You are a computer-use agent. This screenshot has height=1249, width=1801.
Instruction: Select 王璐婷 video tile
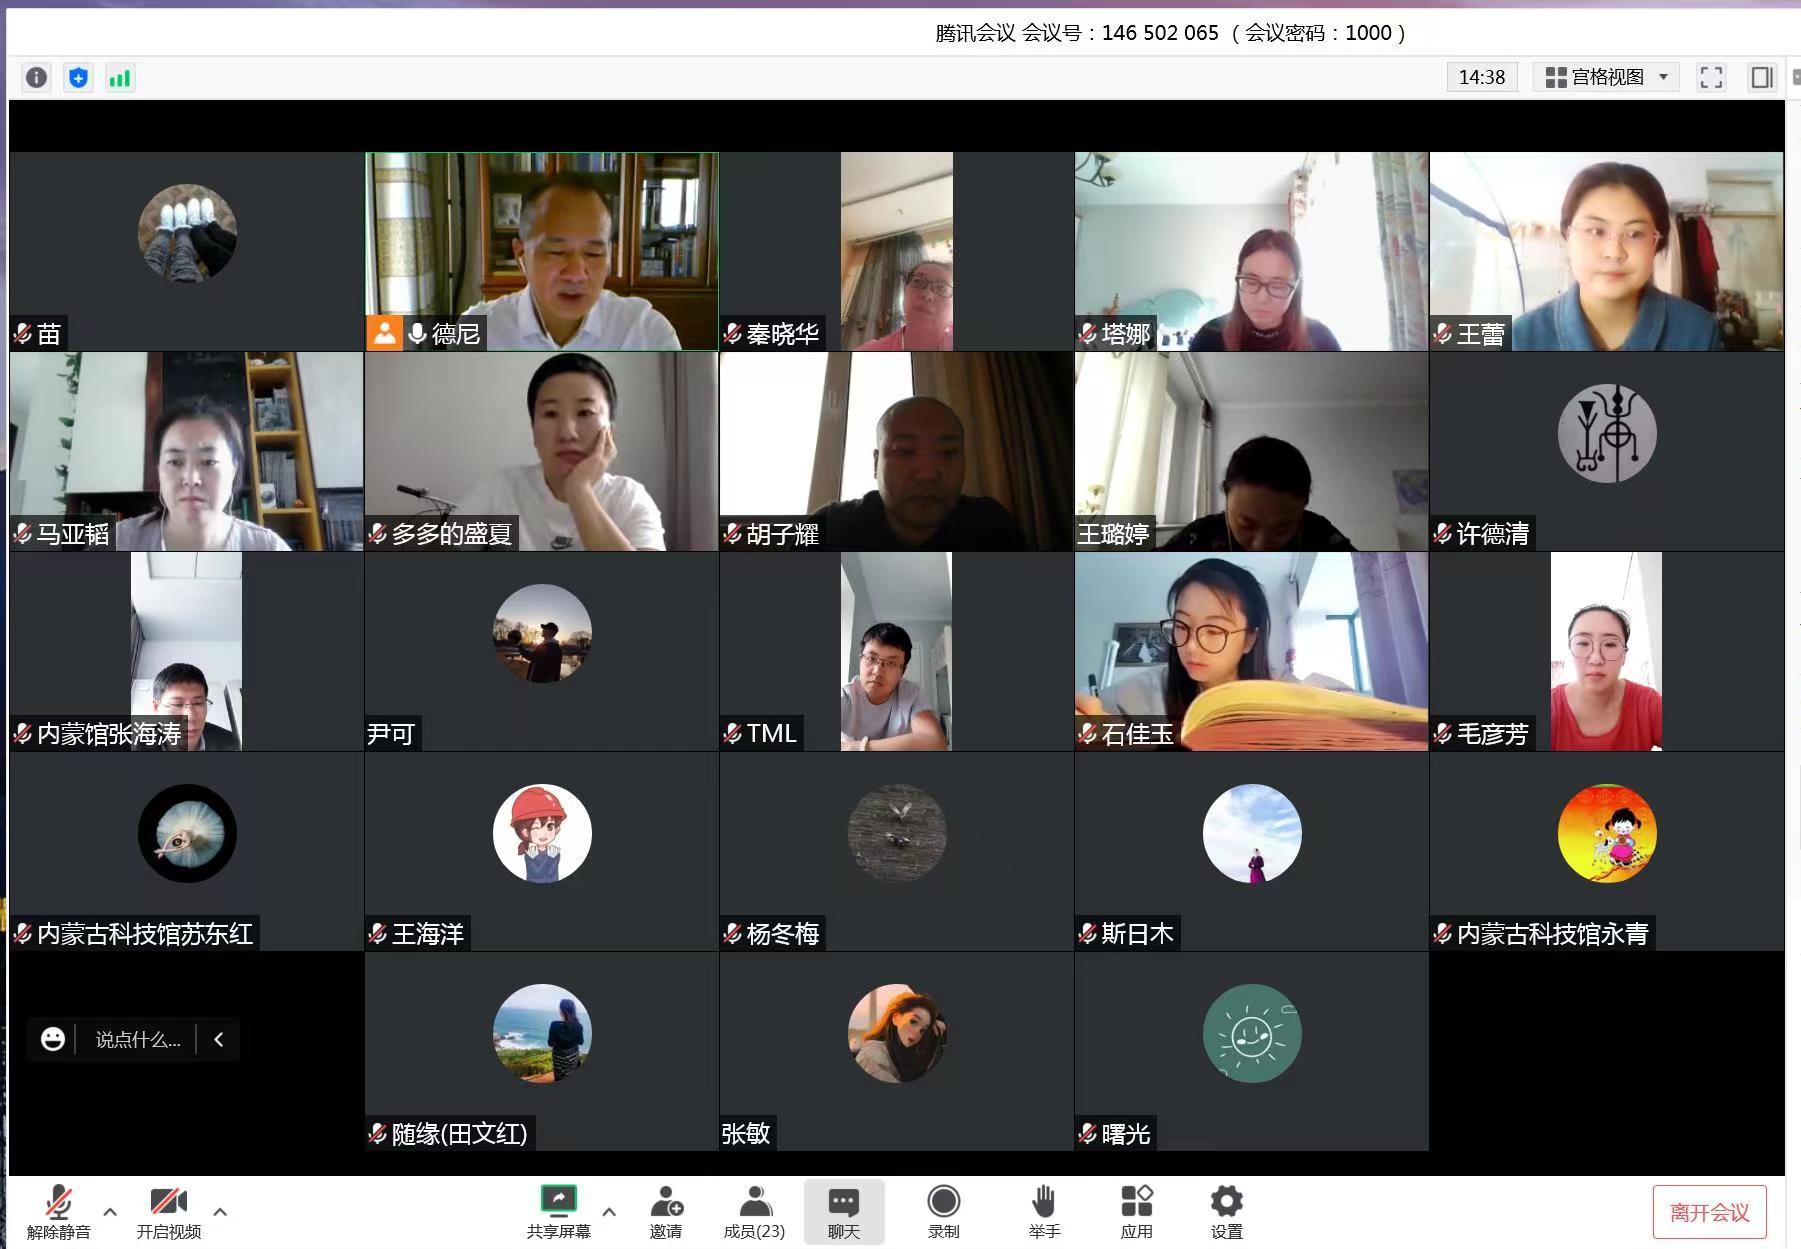[1251, 451]
